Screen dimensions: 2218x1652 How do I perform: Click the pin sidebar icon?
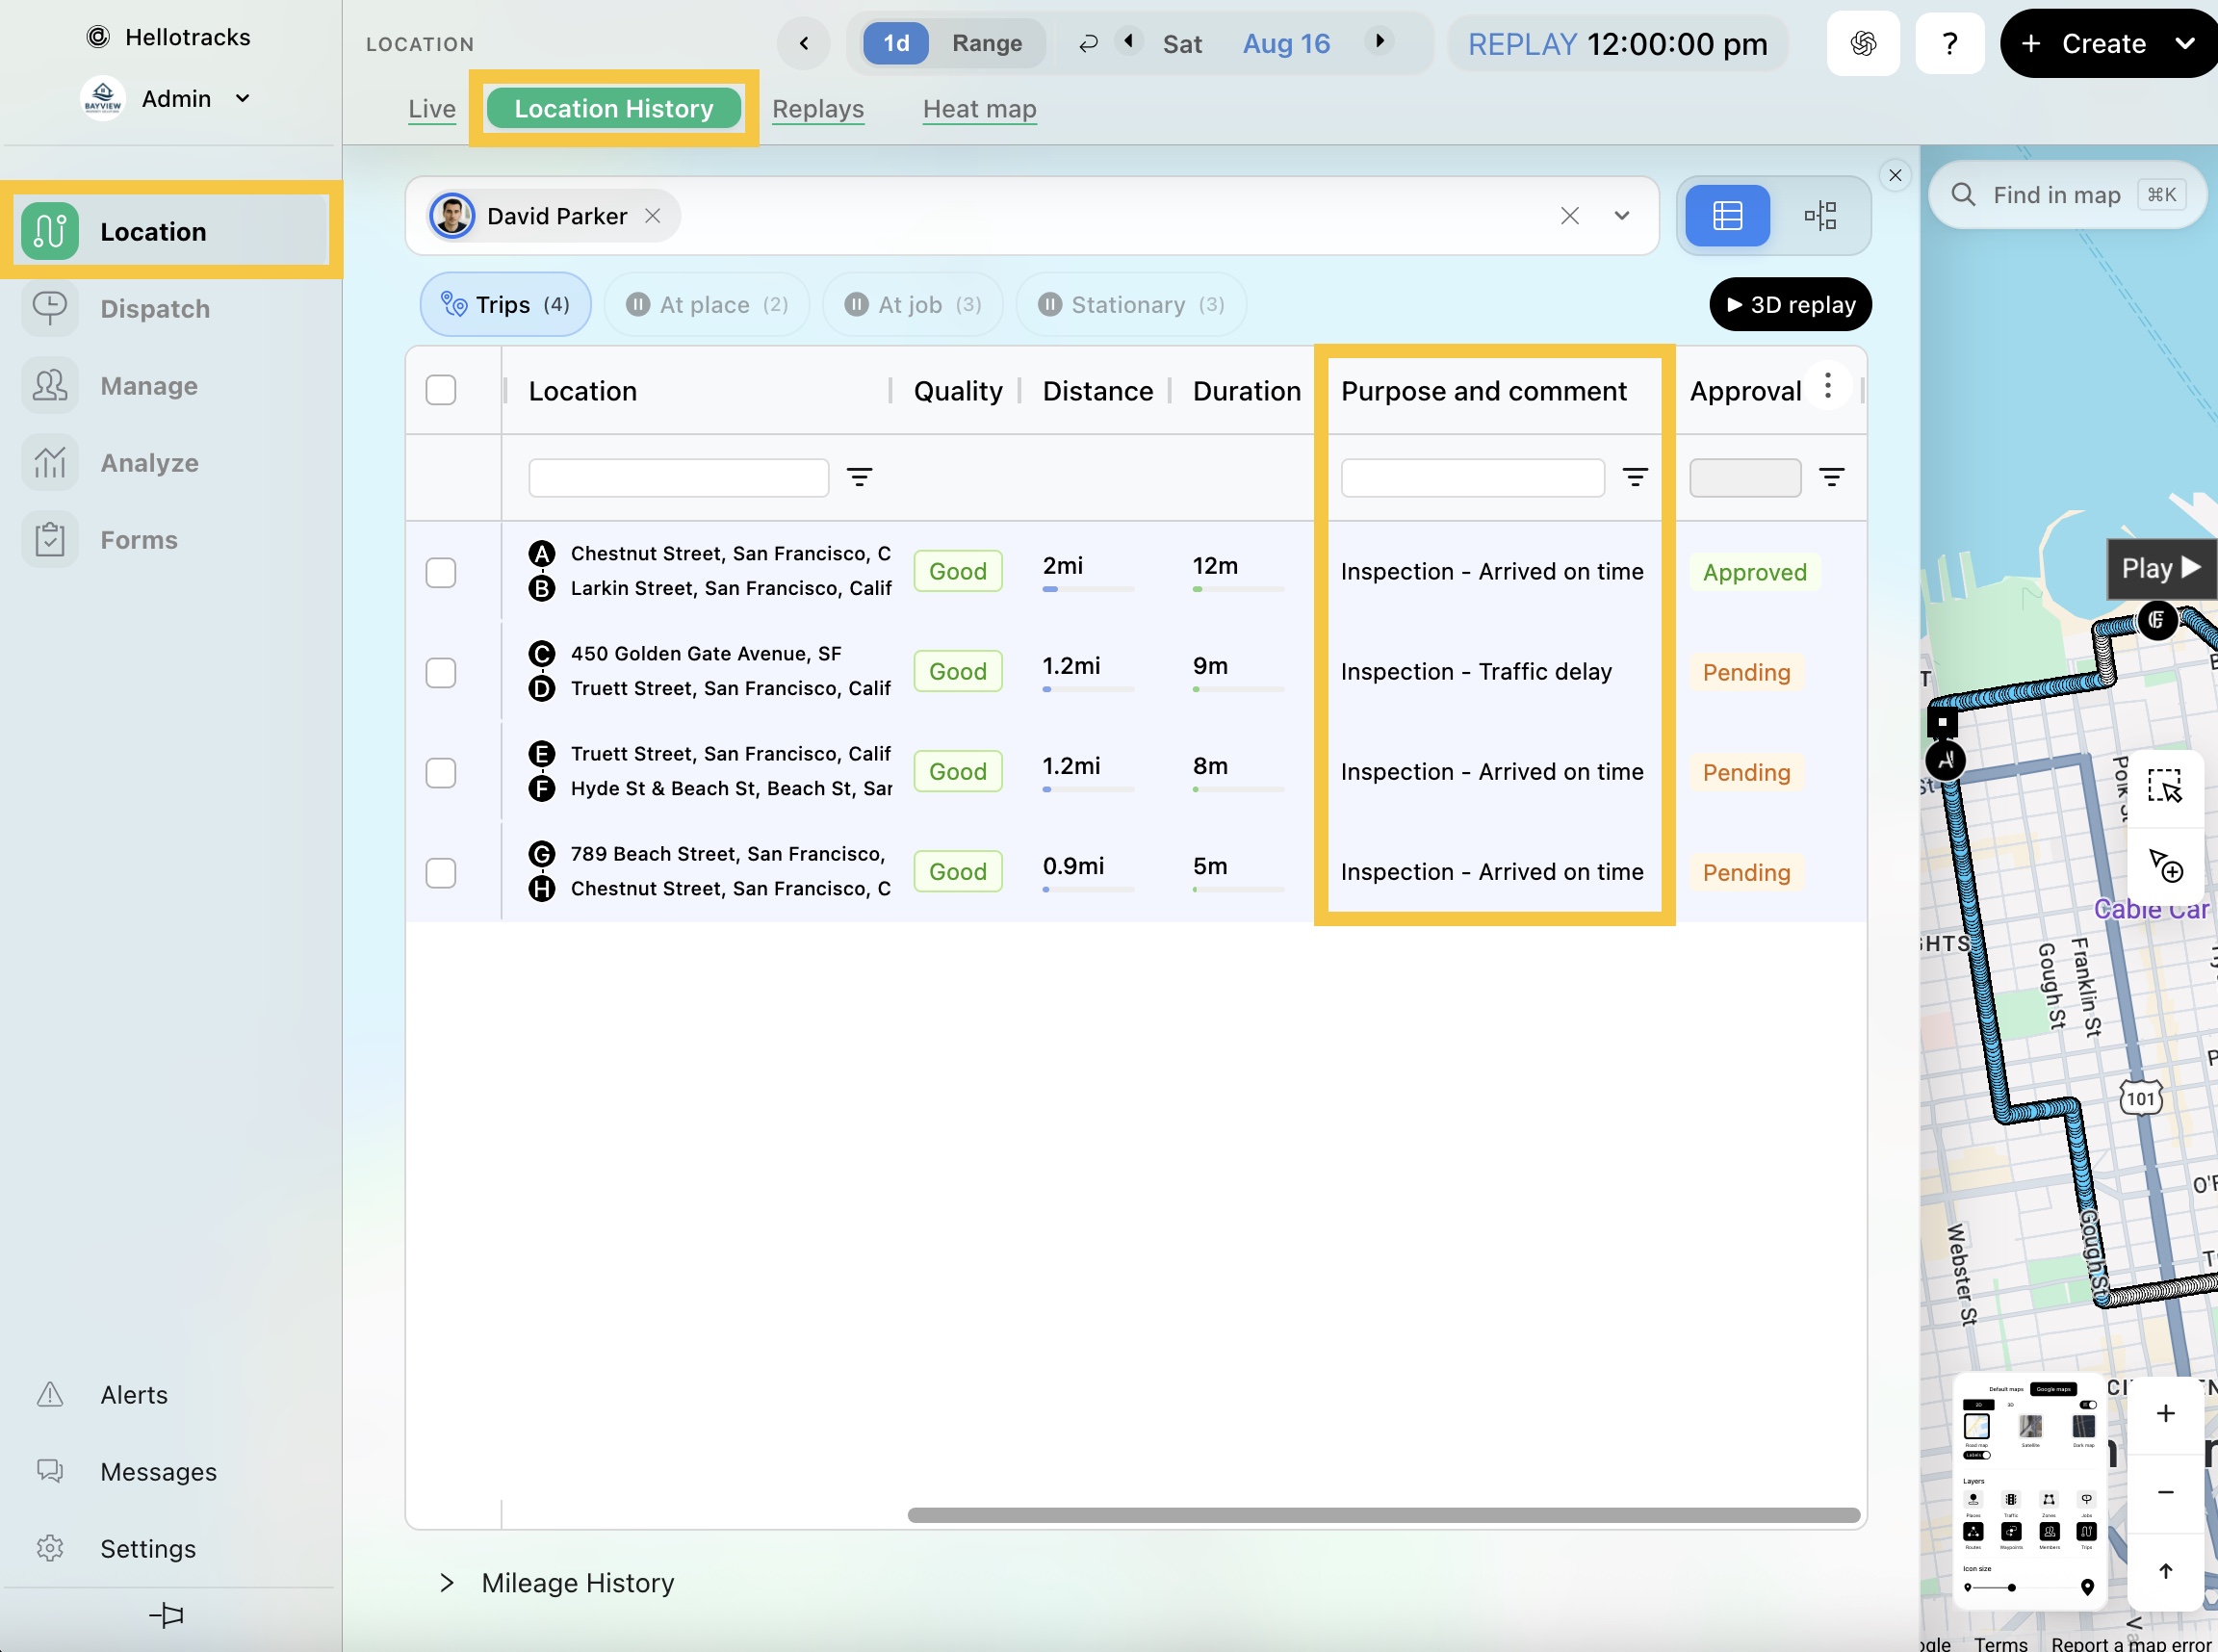tap(166, 1614)
